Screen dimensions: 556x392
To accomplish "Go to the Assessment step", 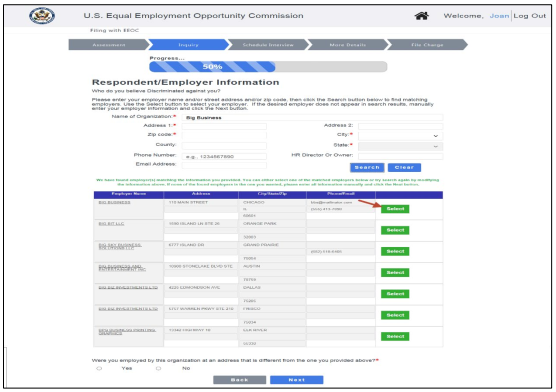I will pyautogui.click(x=109, y=45).
